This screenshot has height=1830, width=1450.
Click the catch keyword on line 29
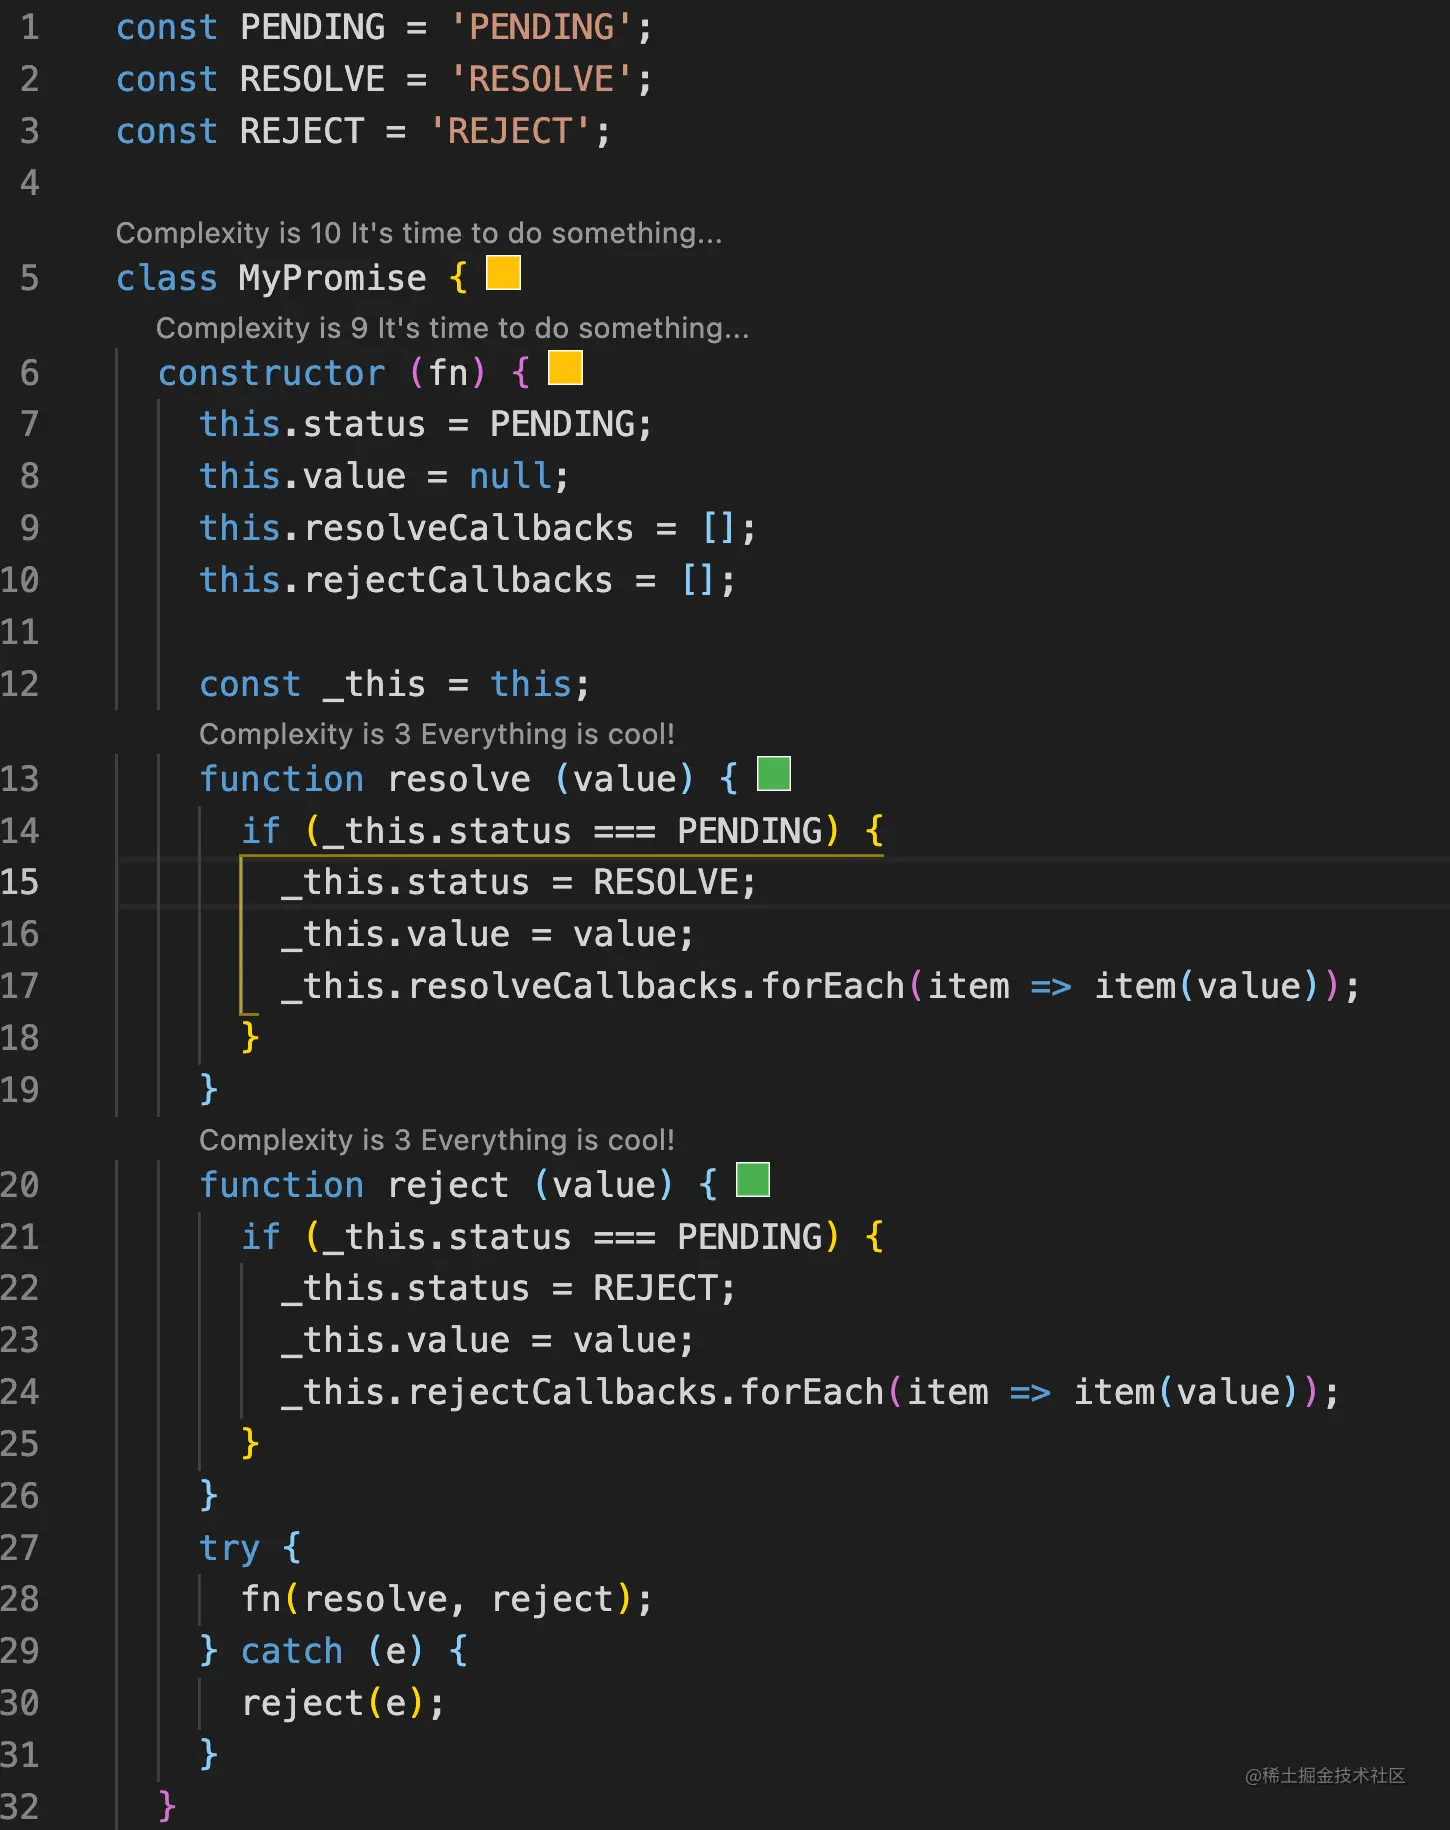click(x=291, y=1651)
